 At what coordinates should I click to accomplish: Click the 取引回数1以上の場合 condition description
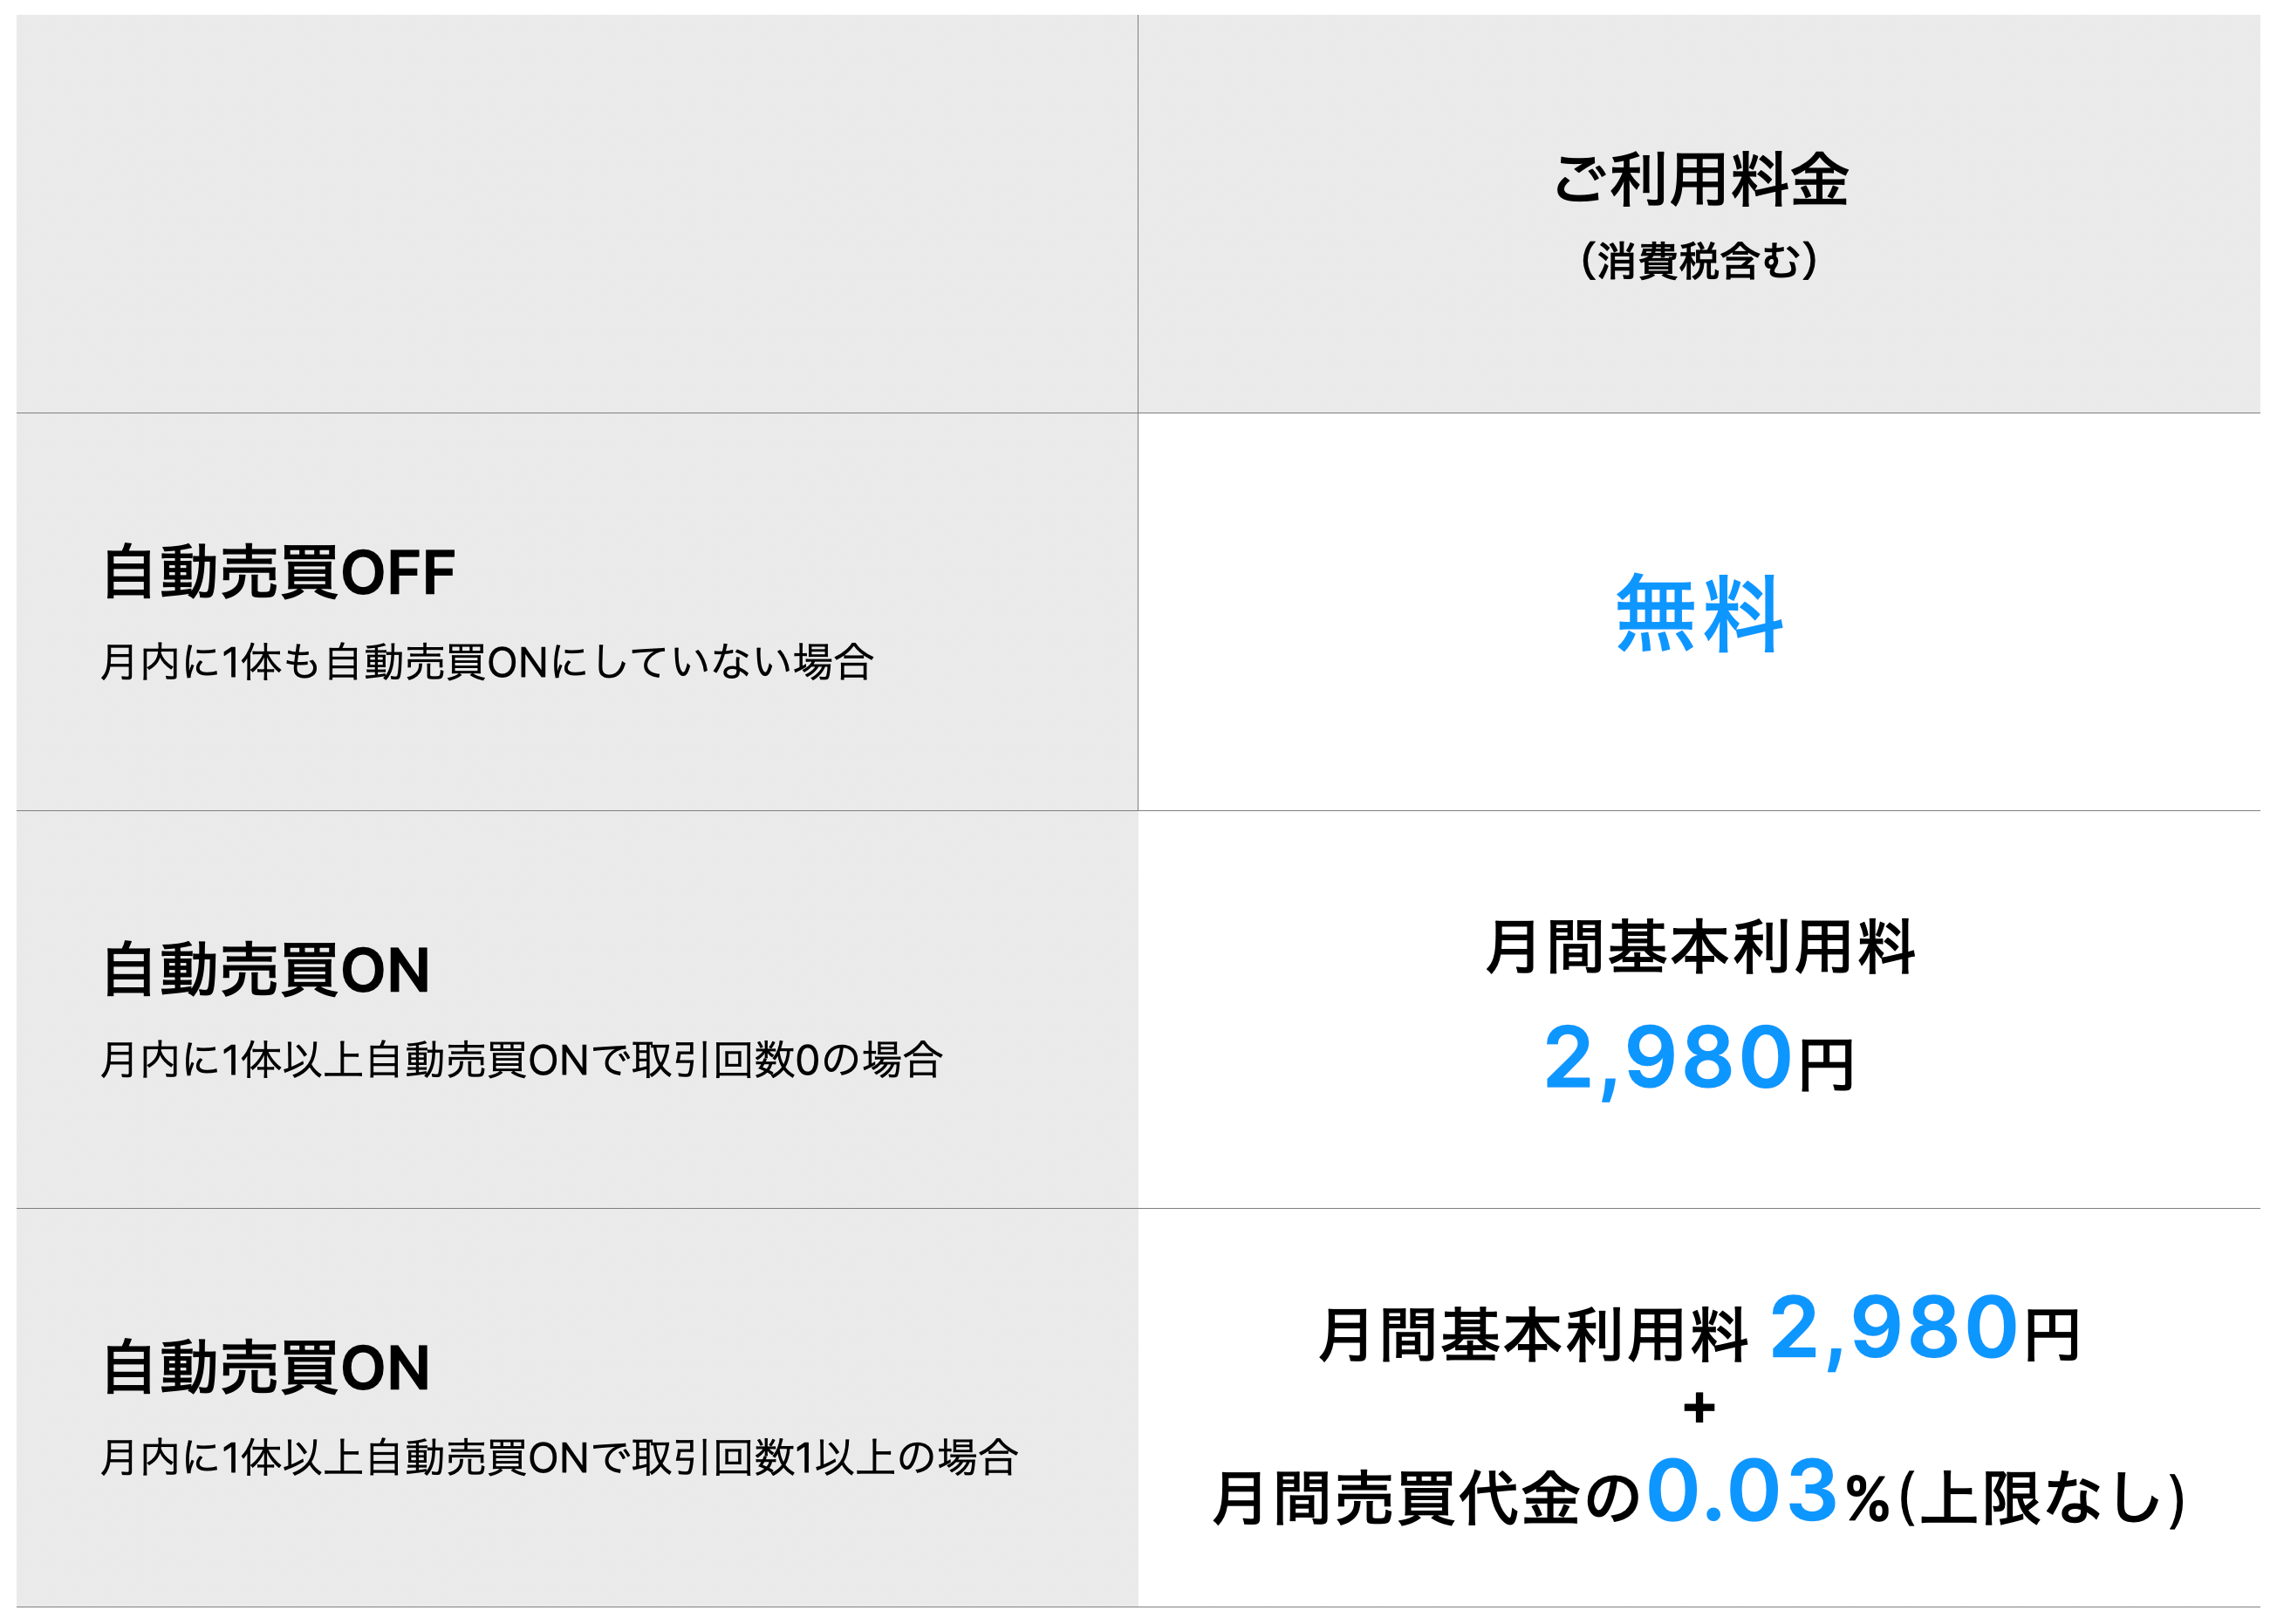click(x=559, y=1458)
